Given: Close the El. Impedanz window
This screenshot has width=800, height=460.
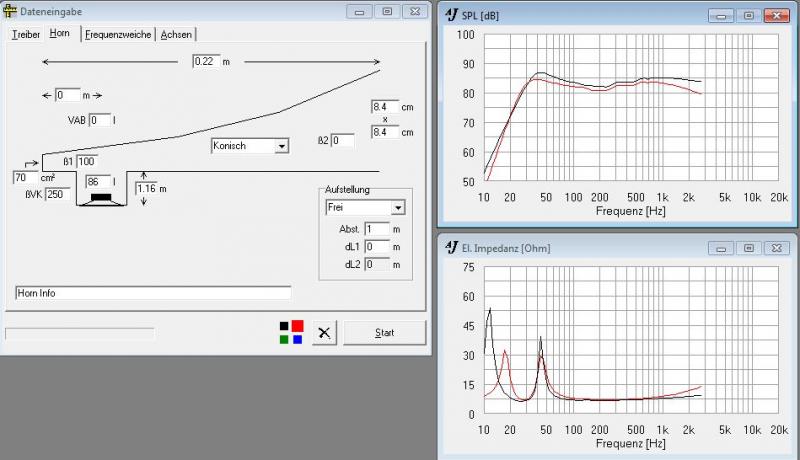Looking at the screenshot, I should pyautogui.click(x=777, y=248).
